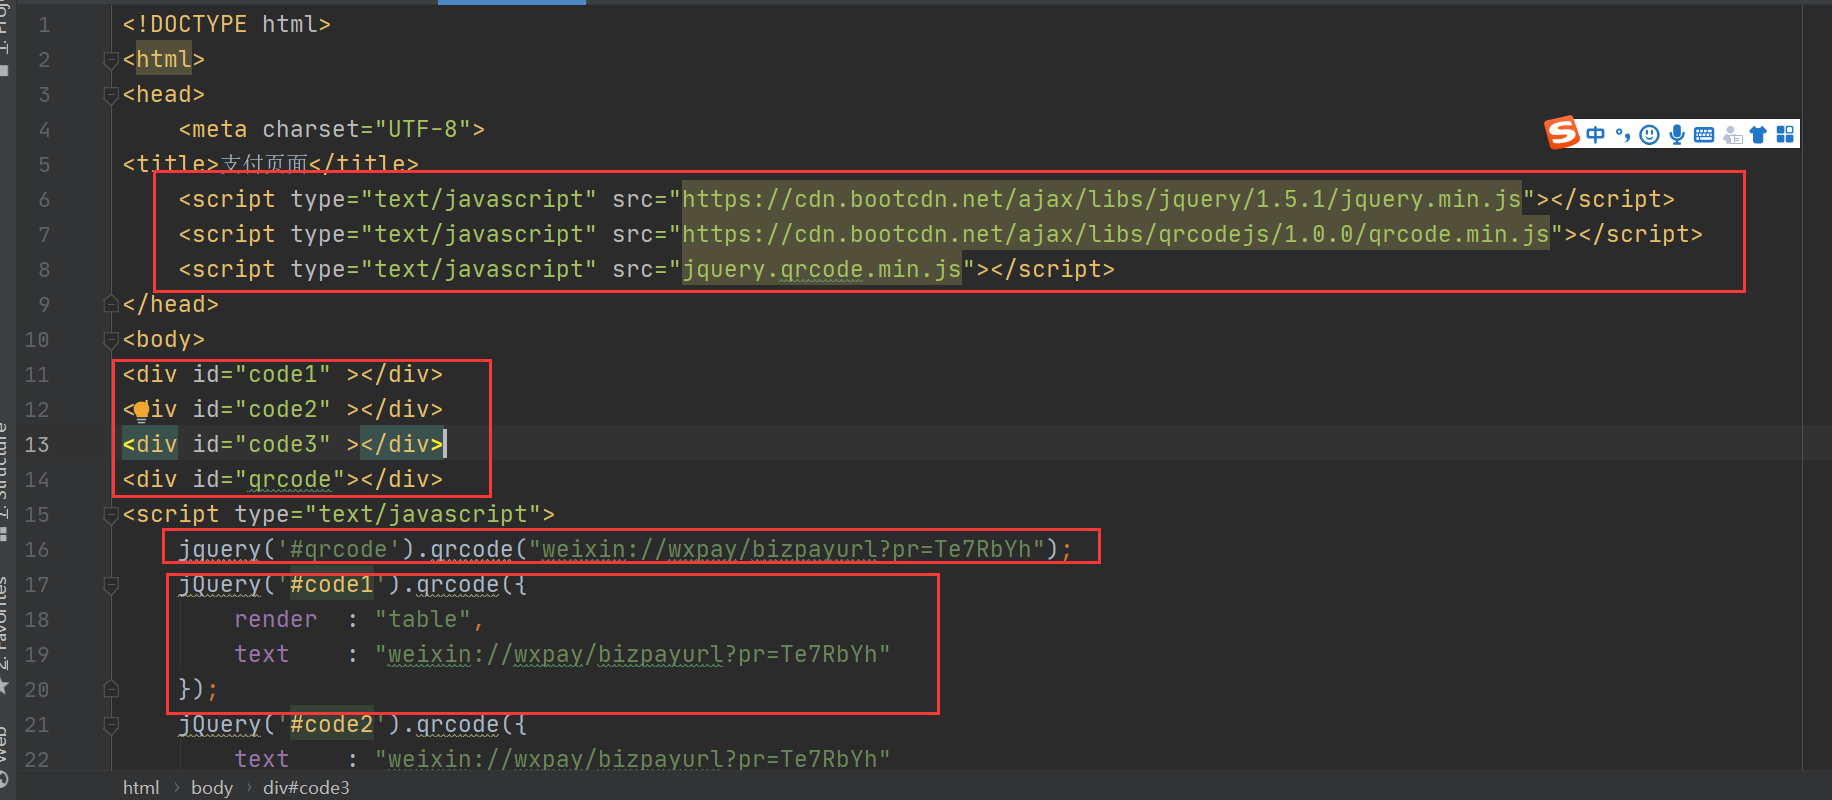
Task: Click the closing }); on line 20
Action: click(198, 689)
